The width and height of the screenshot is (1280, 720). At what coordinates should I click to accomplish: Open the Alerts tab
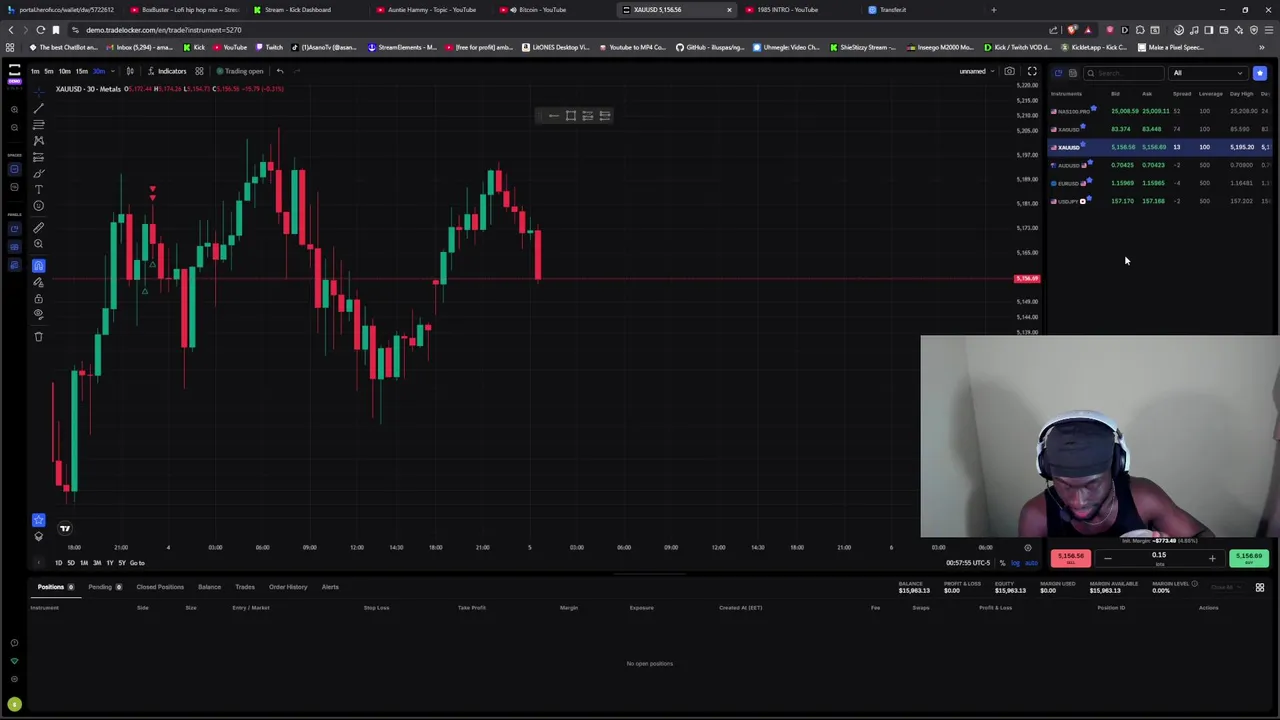(330, 587)
